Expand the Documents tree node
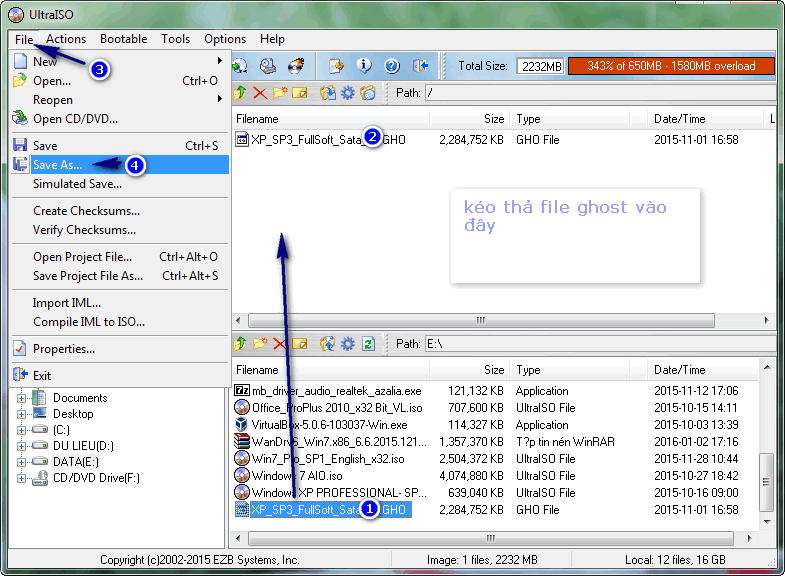 pyautogui.click(x=23, y=398)
